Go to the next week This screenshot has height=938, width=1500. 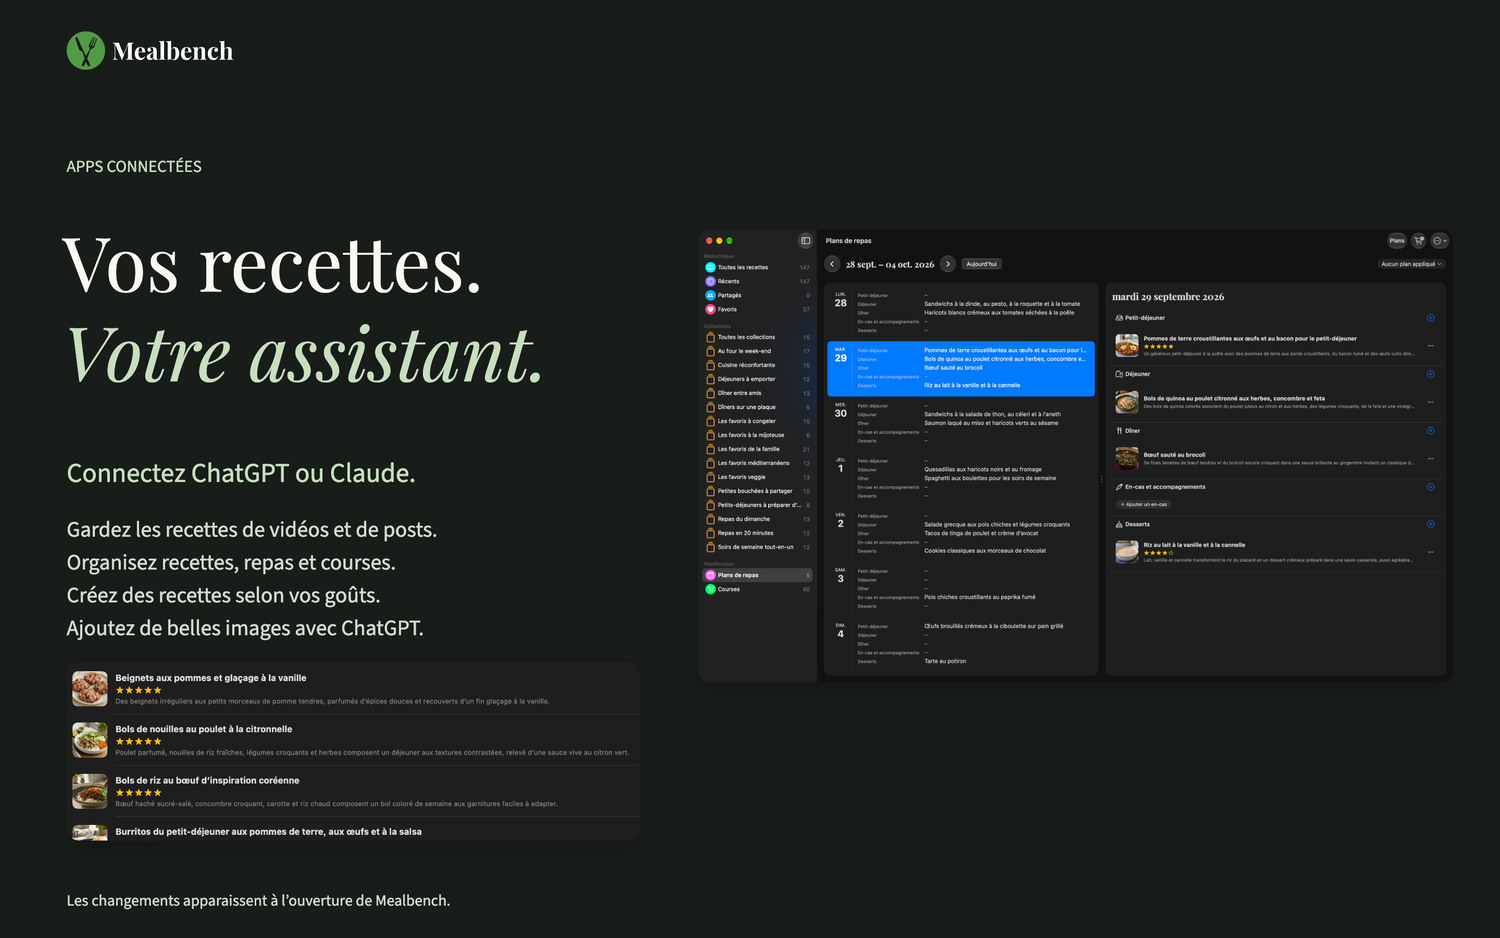pos(948,264)
